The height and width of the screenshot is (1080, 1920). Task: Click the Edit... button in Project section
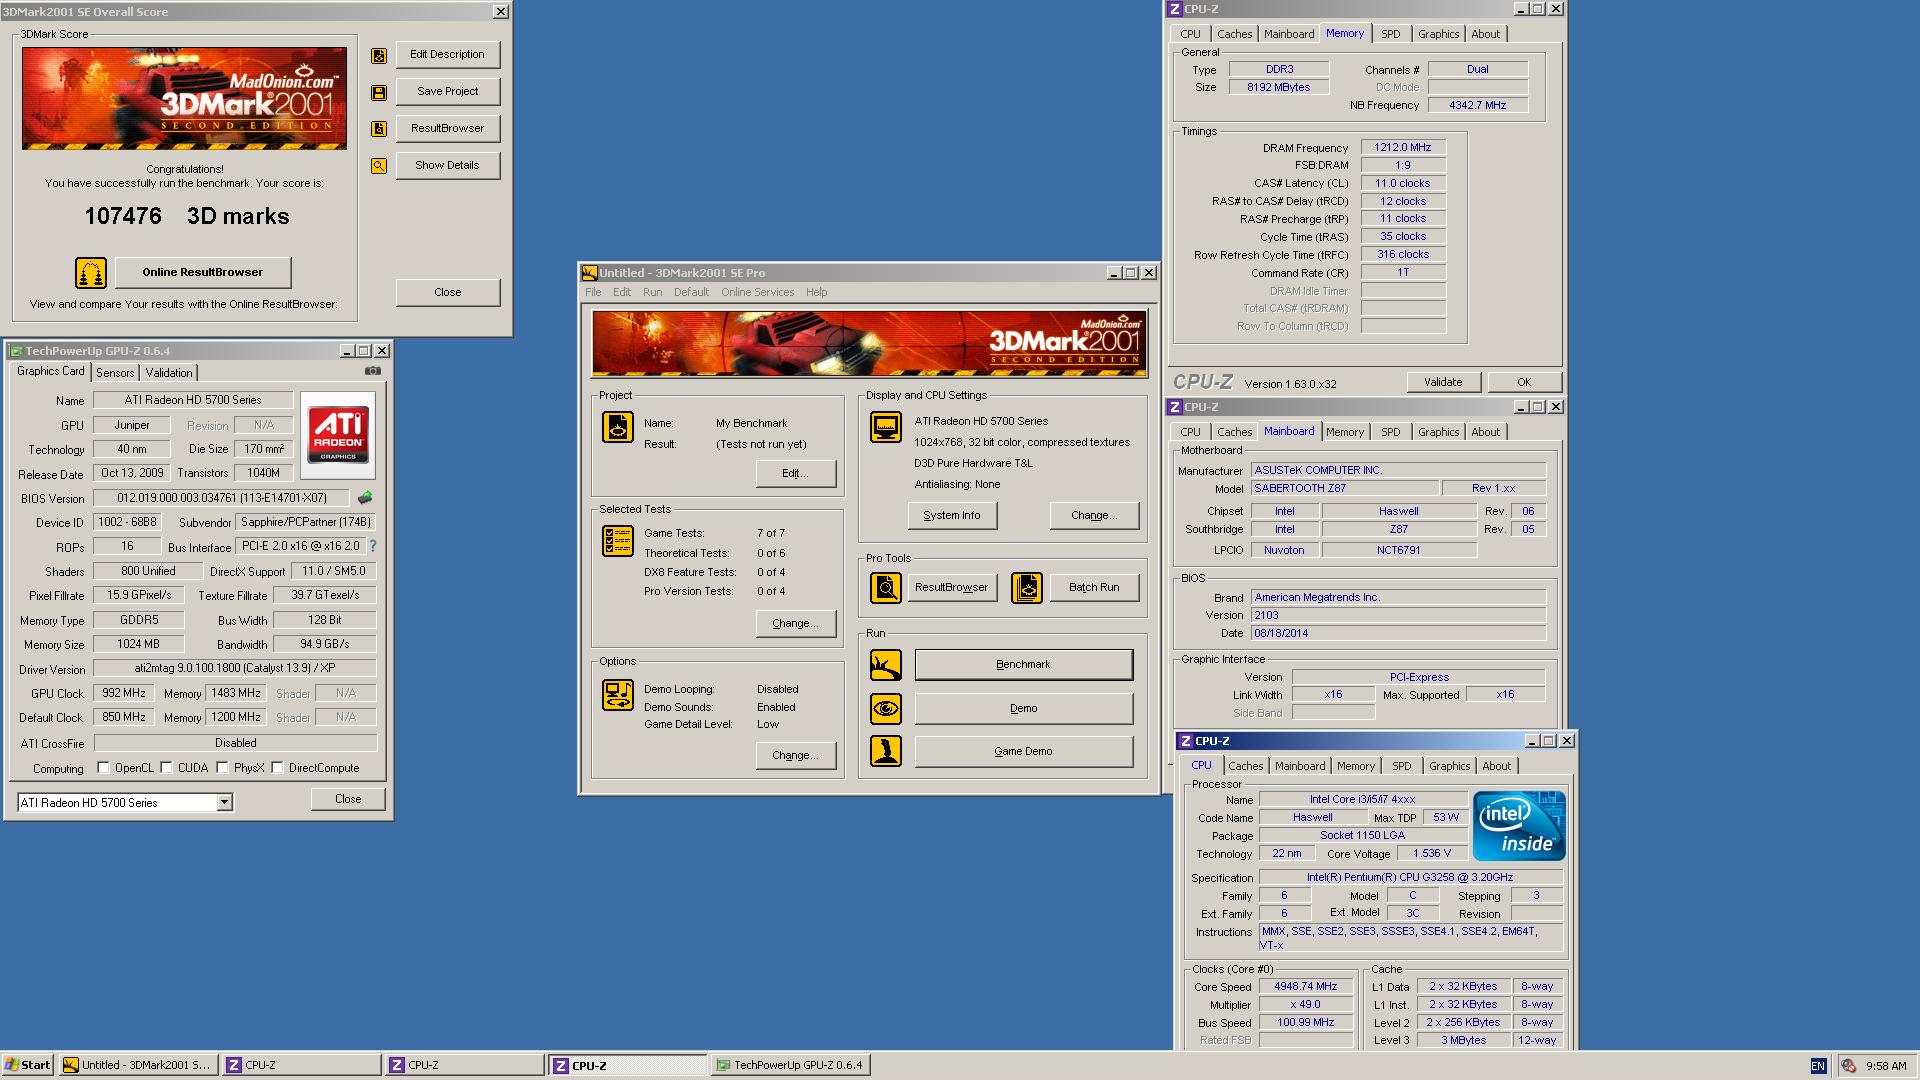pos(795,473)
